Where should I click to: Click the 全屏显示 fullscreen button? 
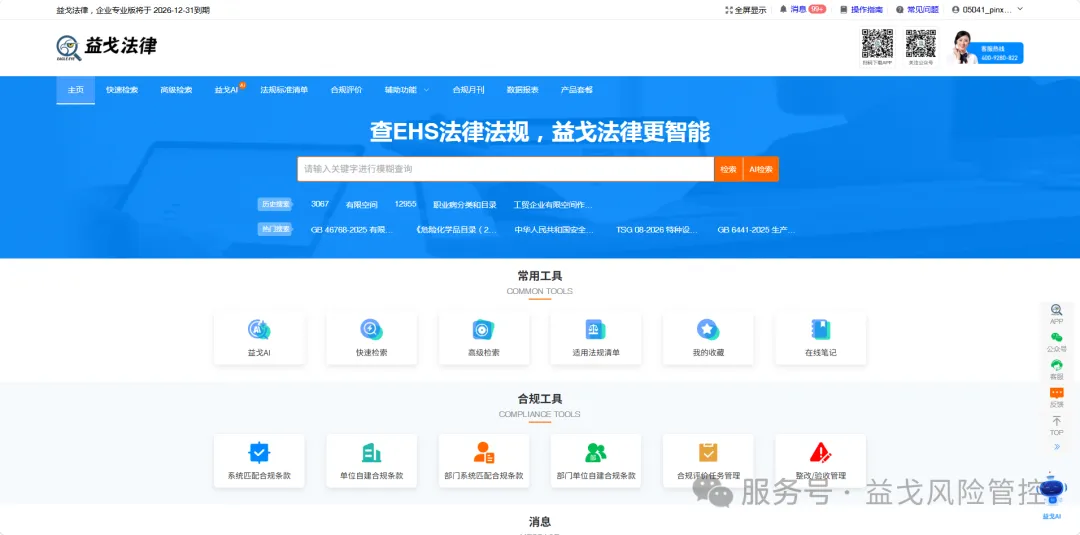(x=745, y=10)
